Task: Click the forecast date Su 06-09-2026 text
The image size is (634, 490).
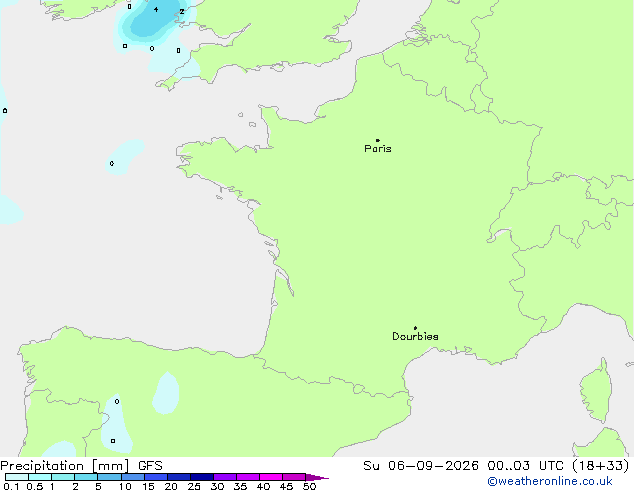Action: point(421,466)
